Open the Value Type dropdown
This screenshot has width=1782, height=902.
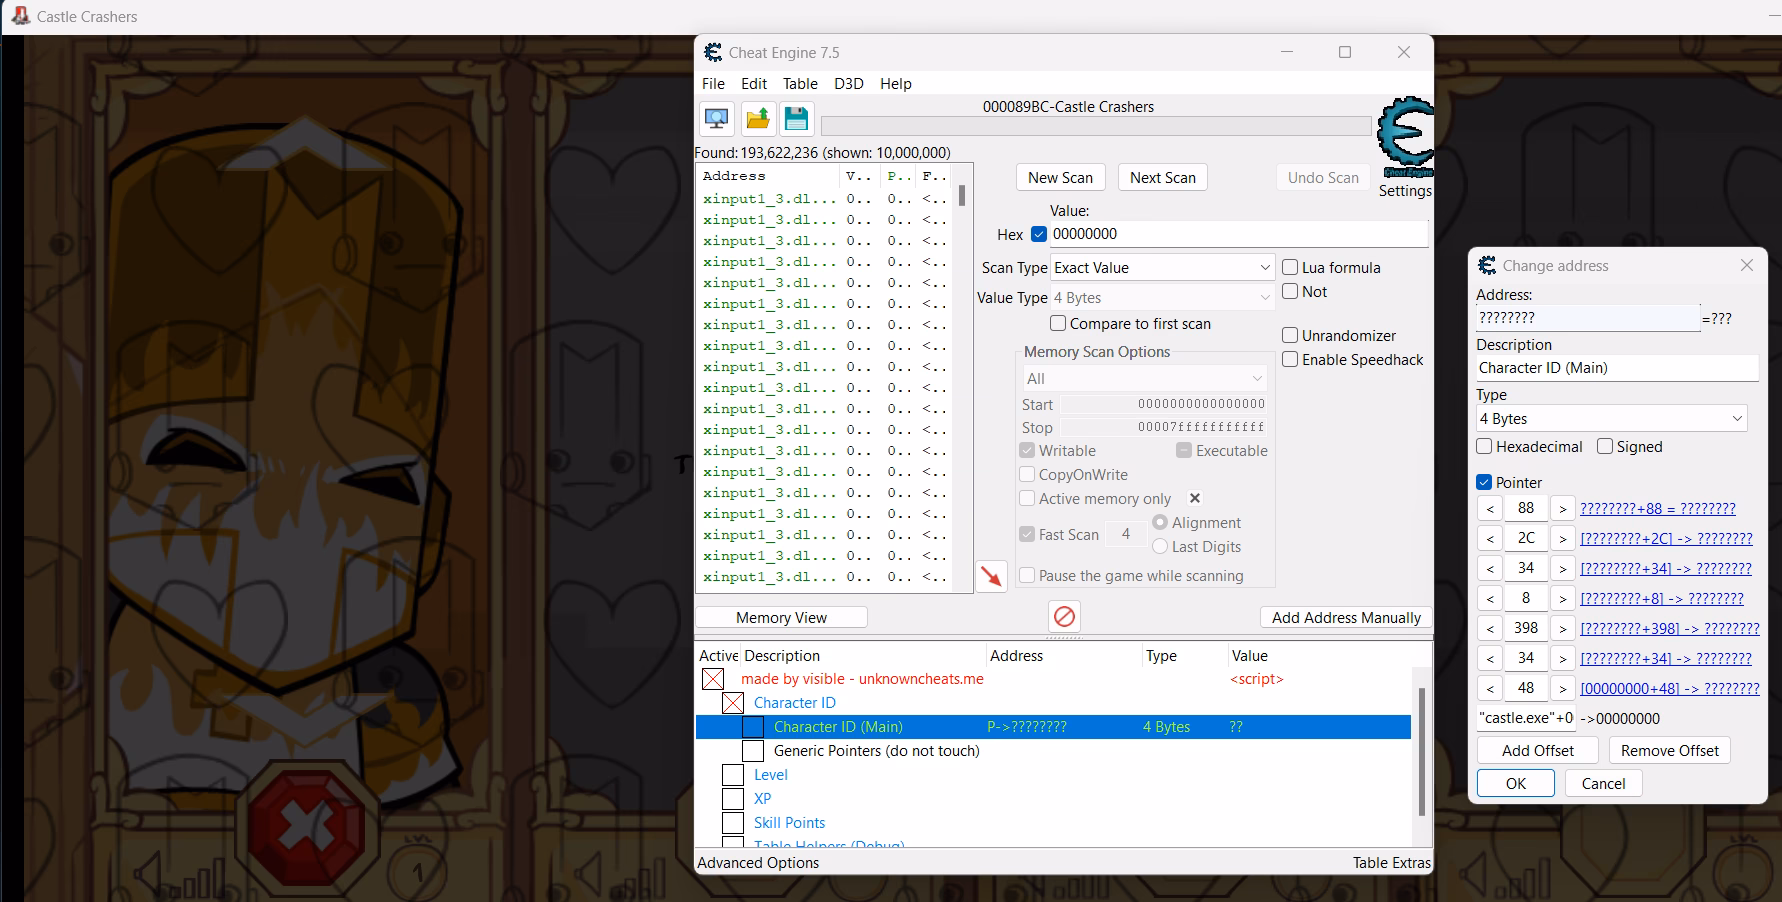1163,297
